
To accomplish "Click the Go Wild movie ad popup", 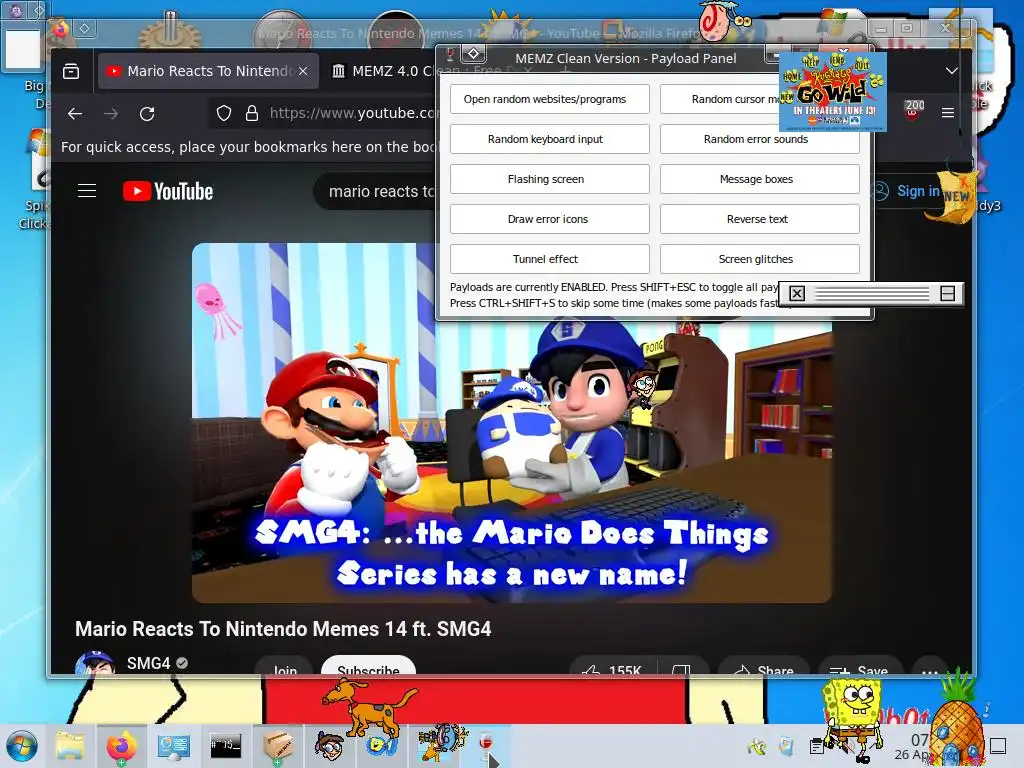I will 833,91.
